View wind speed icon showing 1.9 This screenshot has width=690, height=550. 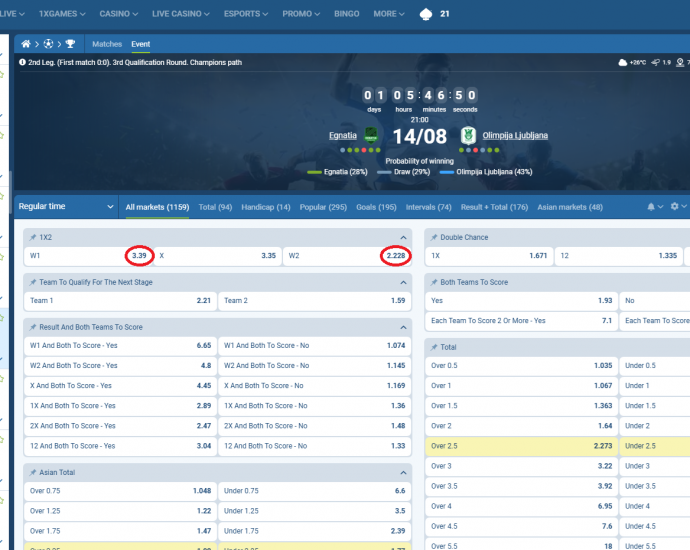coord(656,62)
